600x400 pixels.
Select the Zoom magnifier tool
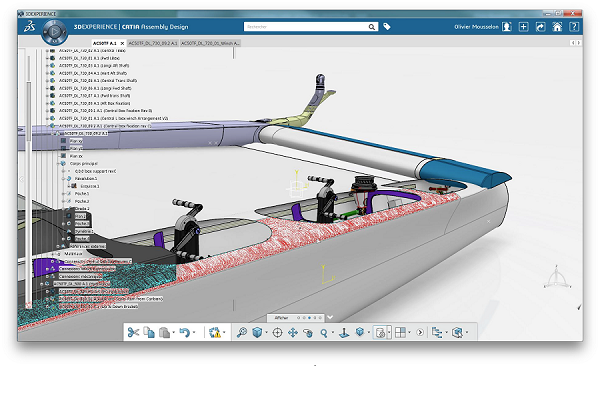click(x=324, y=333)
